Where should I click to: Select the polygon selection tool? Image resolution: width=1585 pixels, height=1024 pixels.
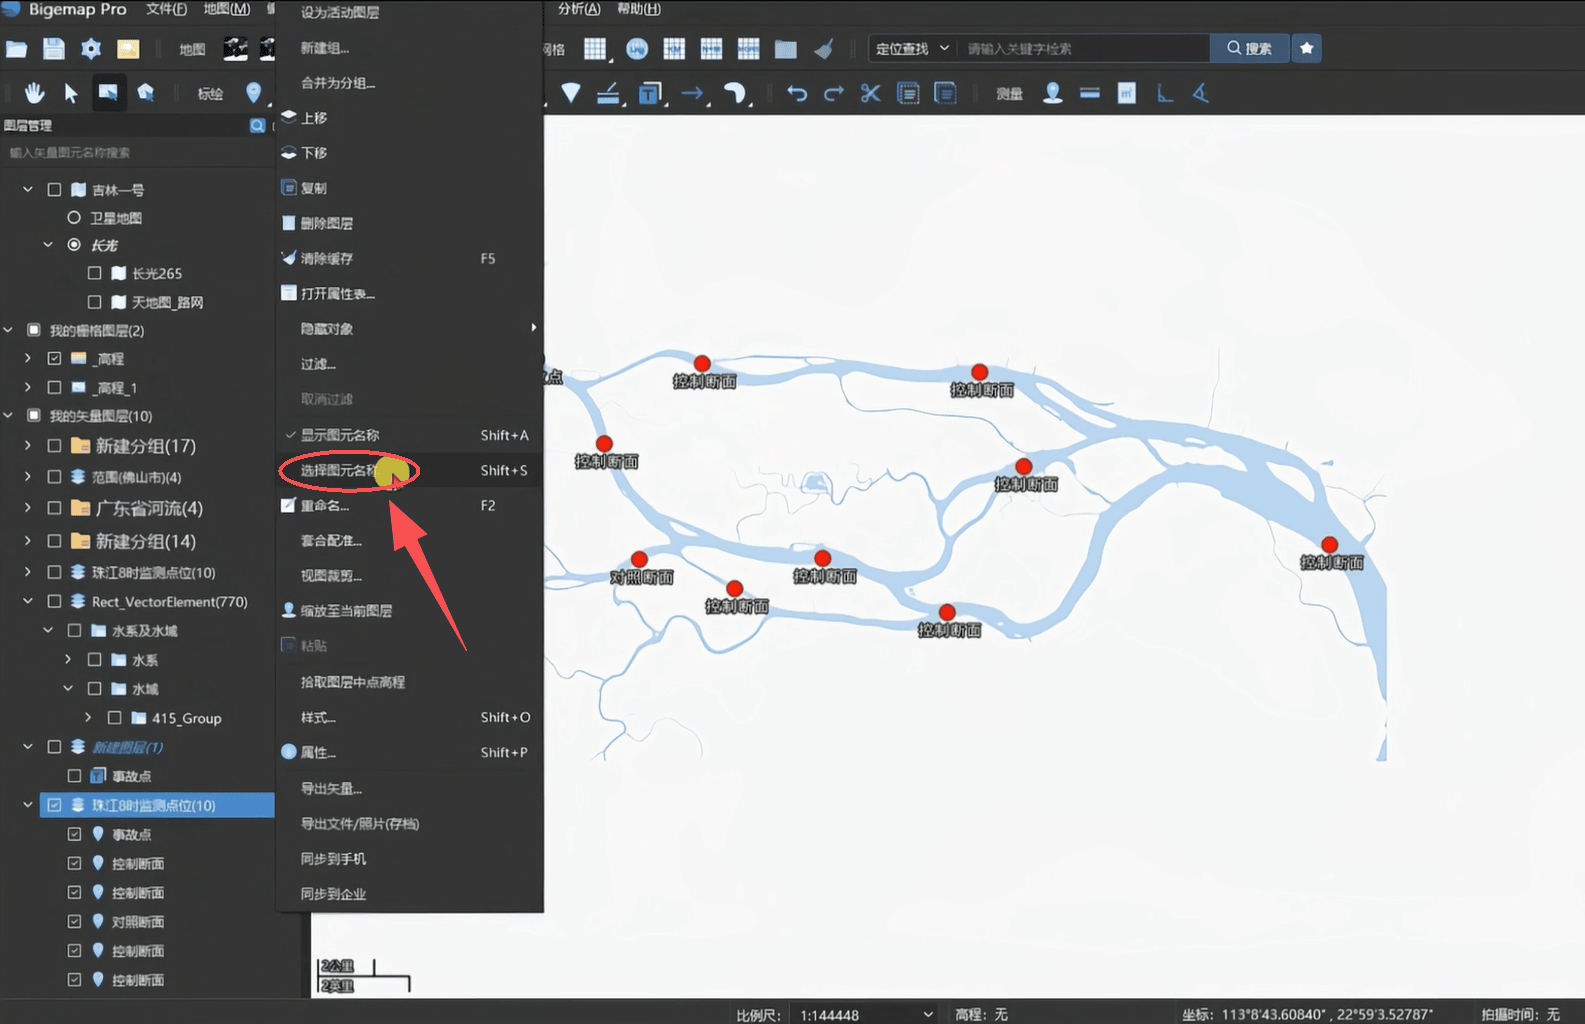146,93
